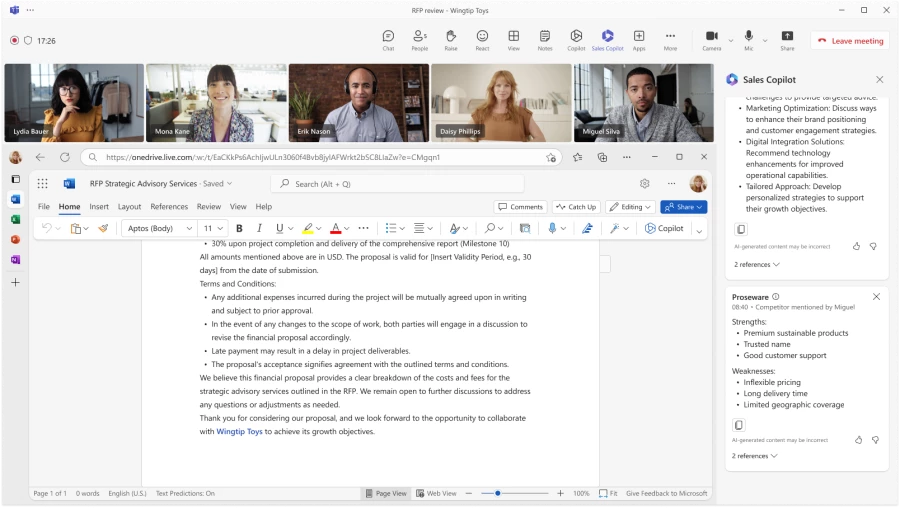Open meeting Notes
900x508 pixels.
[544, 39]
